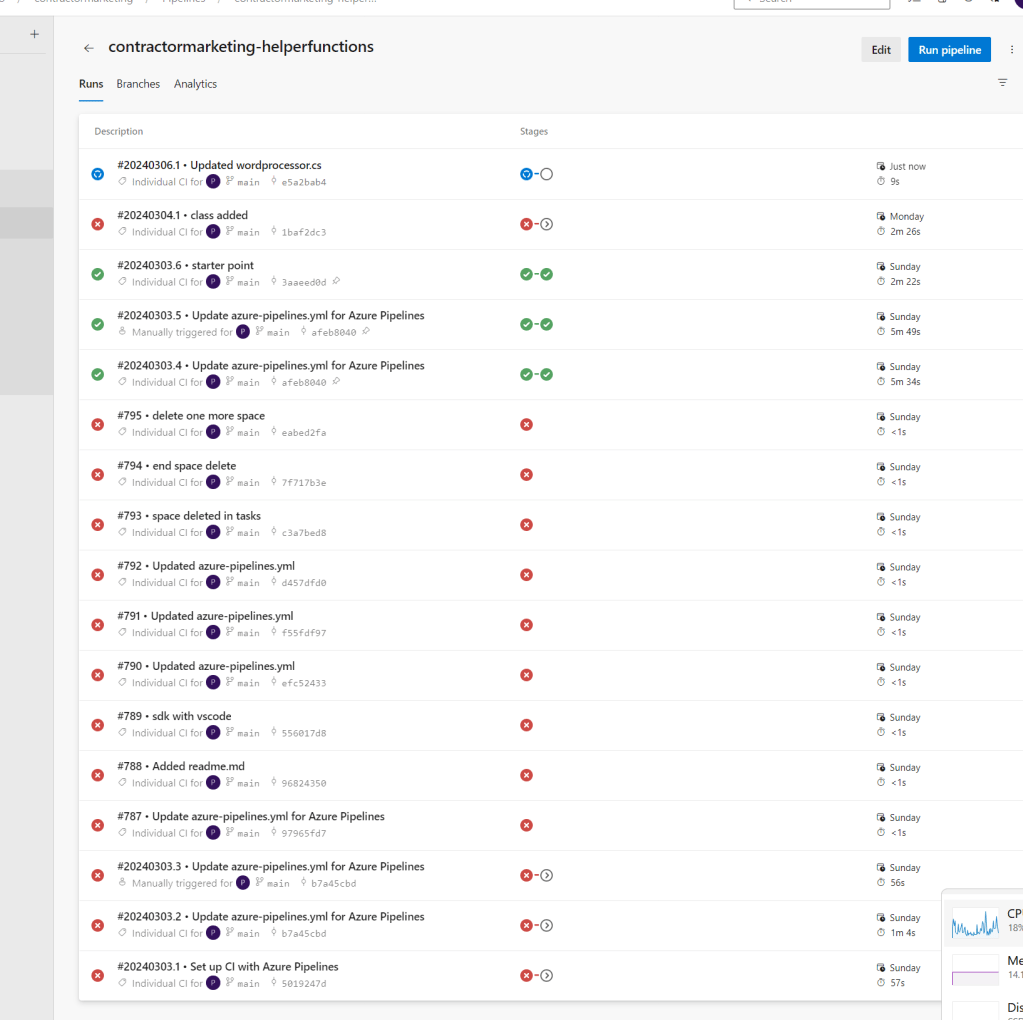Click pin icon next to commit 3aaeed0d

point(336,281)
